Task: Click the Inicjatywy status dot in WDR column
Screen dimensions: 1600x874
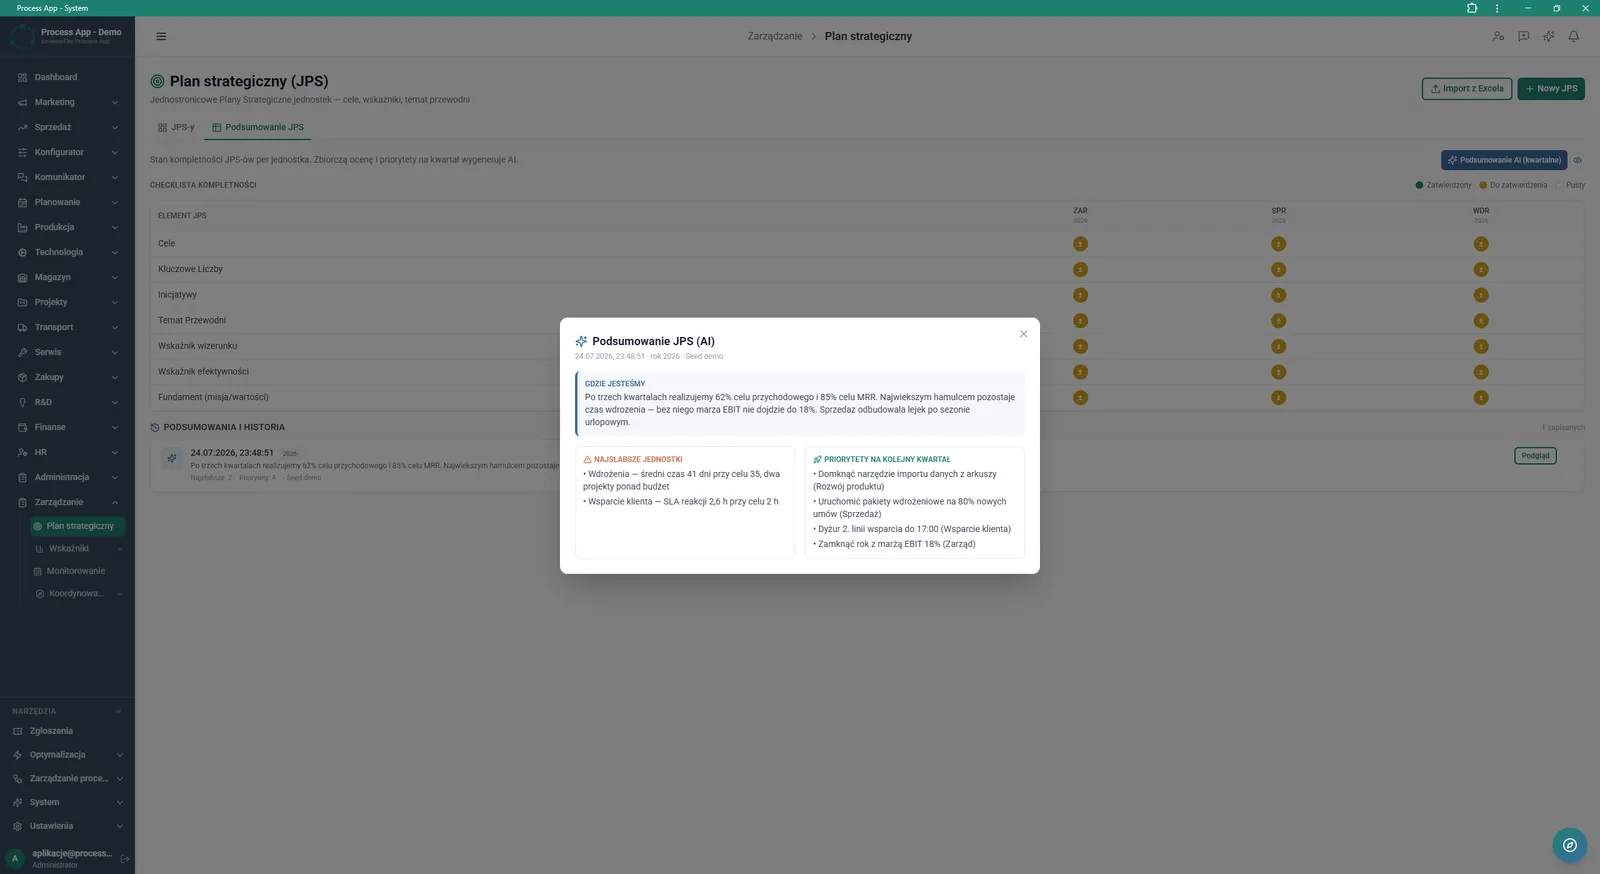Action: click(x=1481, y=295)
